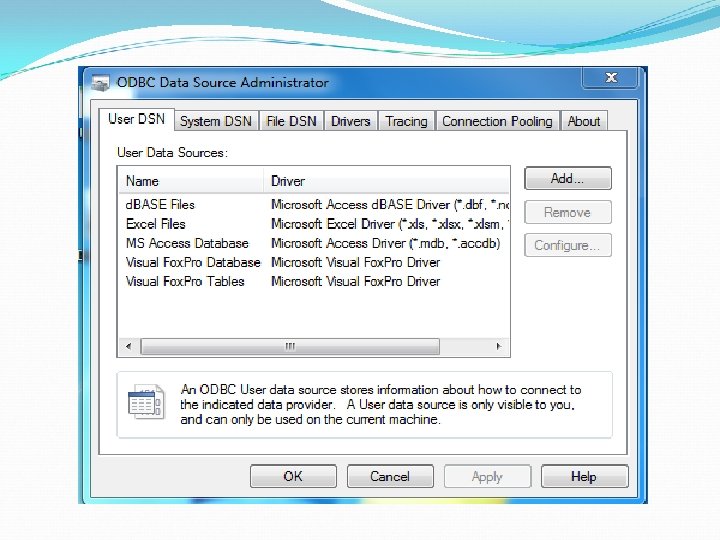Click the Microsoft Access dBASE Driver cell
Viewport: 720px width, 540px height.
389,205
